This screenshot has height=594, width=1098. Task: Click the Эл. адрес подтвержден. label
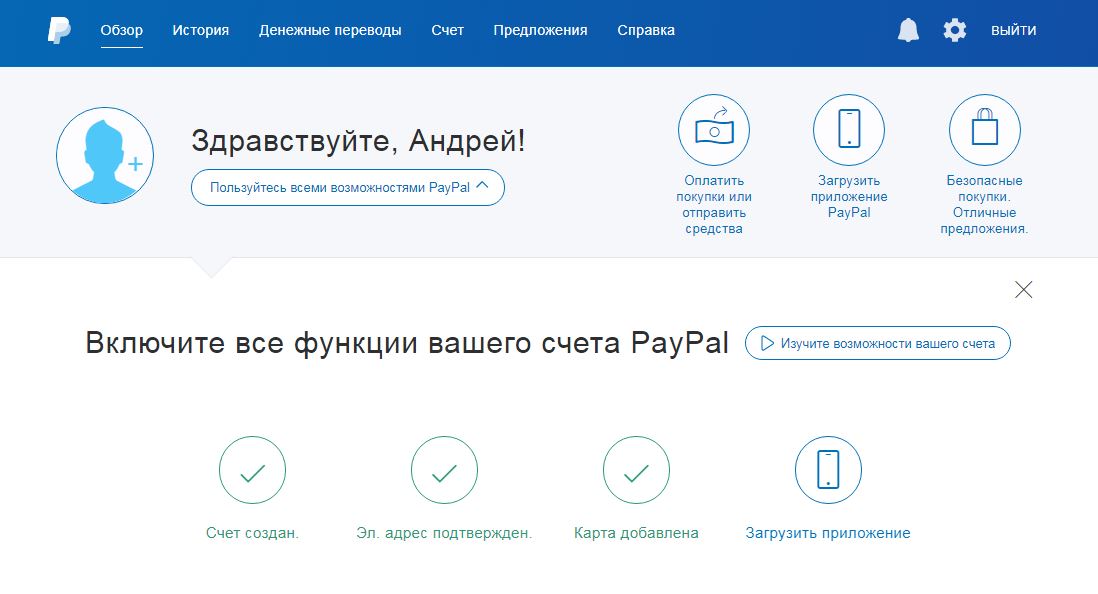click(x=444, y=533)
